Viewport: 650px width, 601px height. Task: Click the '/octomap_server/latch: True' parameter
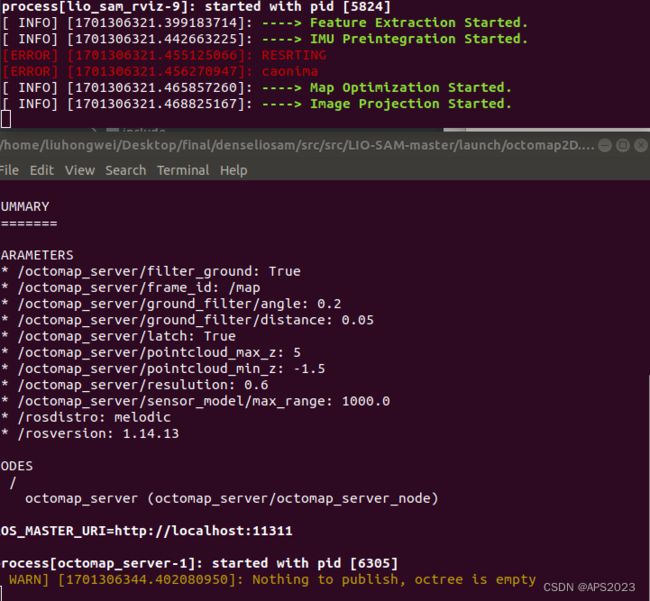119,336
